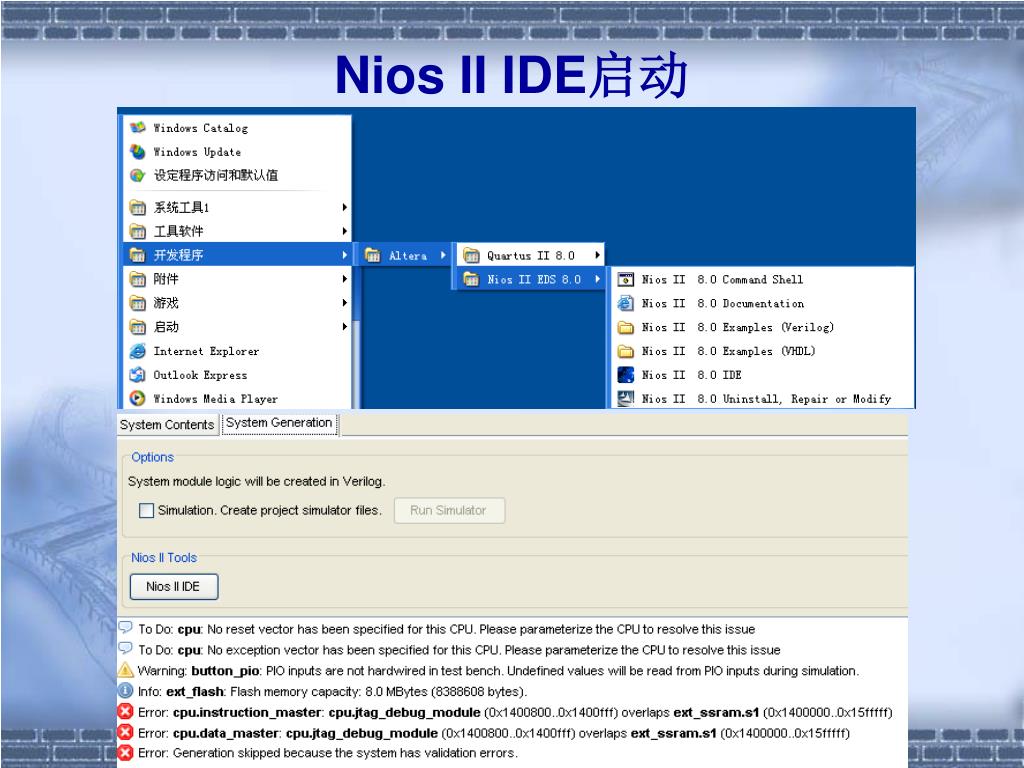The image size is (1024, 768).
Task: Enable the Simulation project files checkbox
Action: (146, 511)
